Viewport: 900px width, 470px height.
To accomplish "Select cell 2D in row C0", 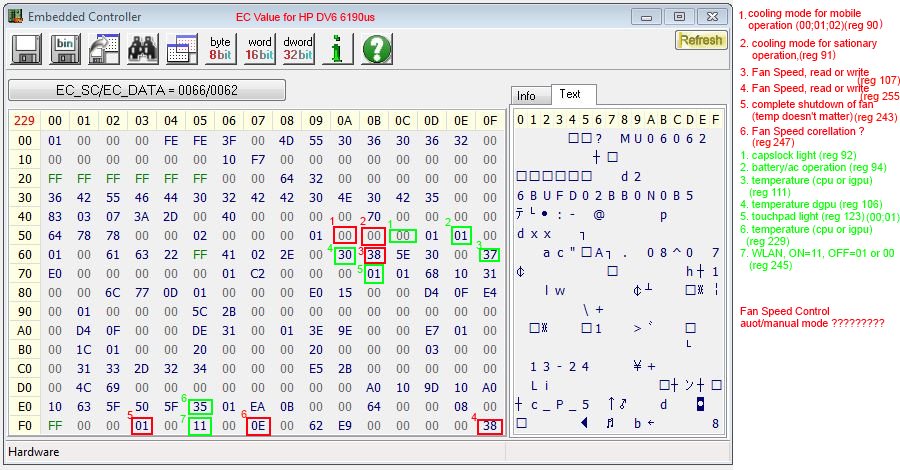I will click(142, 368).
